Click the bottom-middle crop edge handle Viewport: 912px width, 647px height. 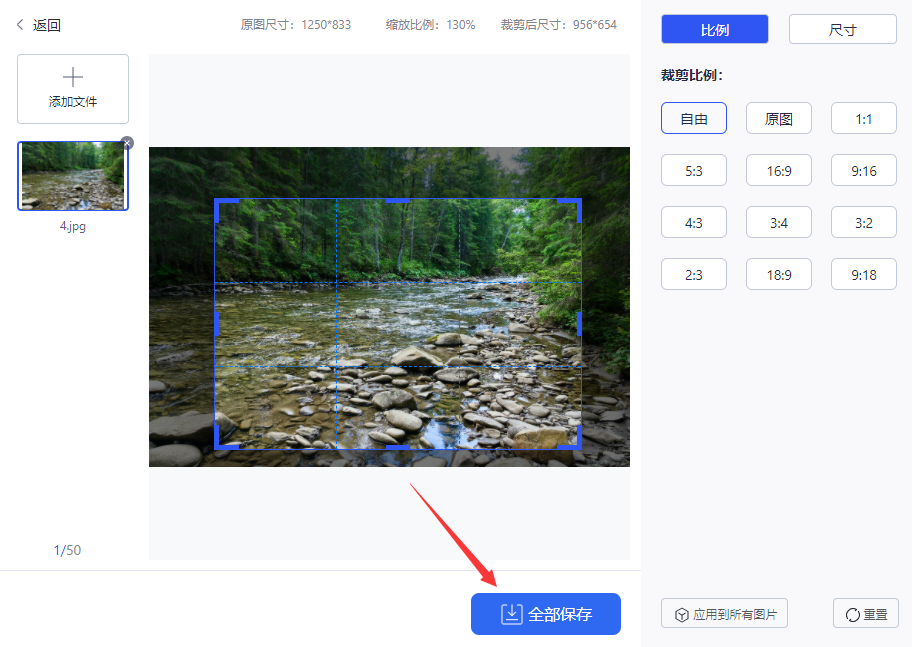click(x=398, y=447)
